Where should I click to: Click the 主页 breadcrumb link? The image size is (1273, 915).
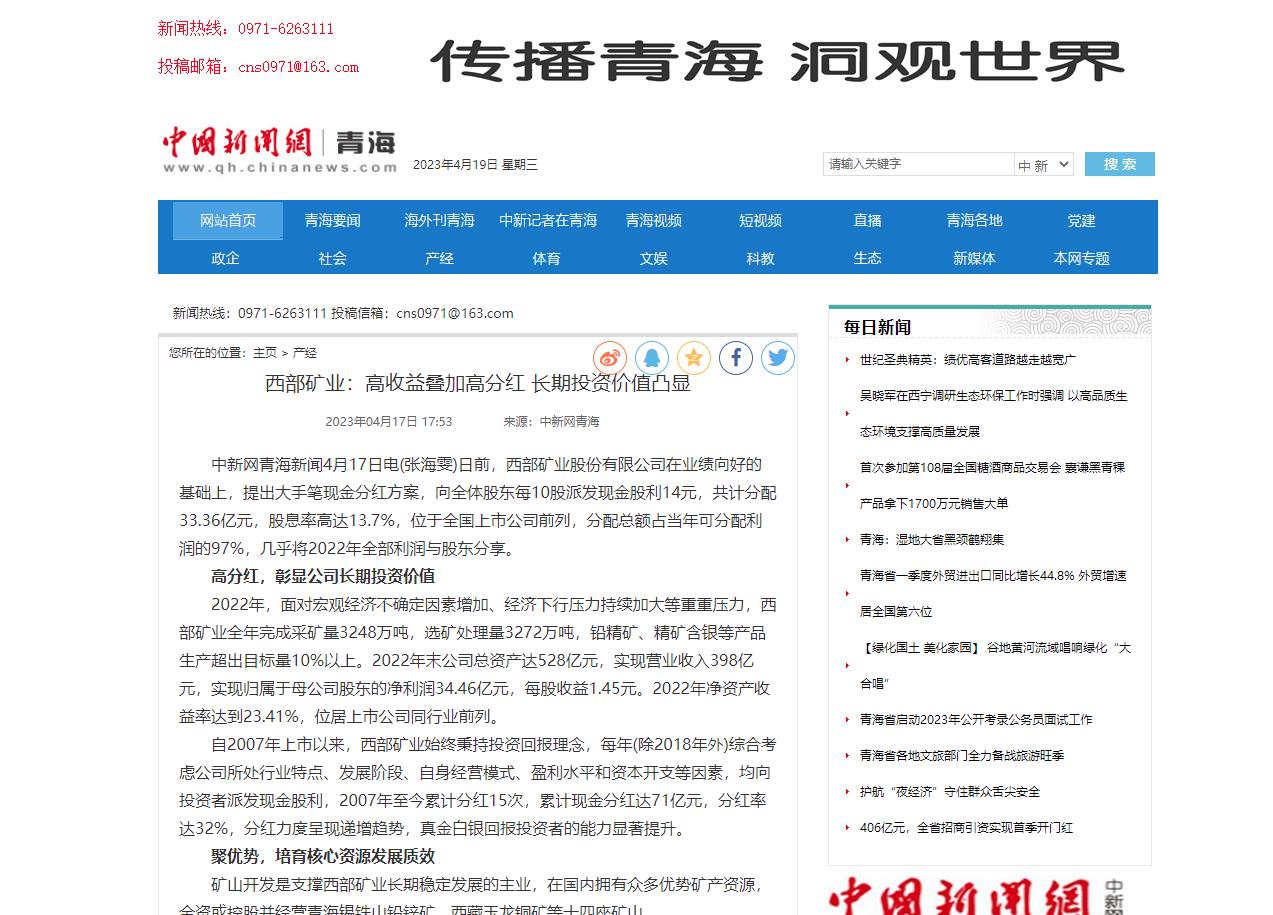coord(265,353)
